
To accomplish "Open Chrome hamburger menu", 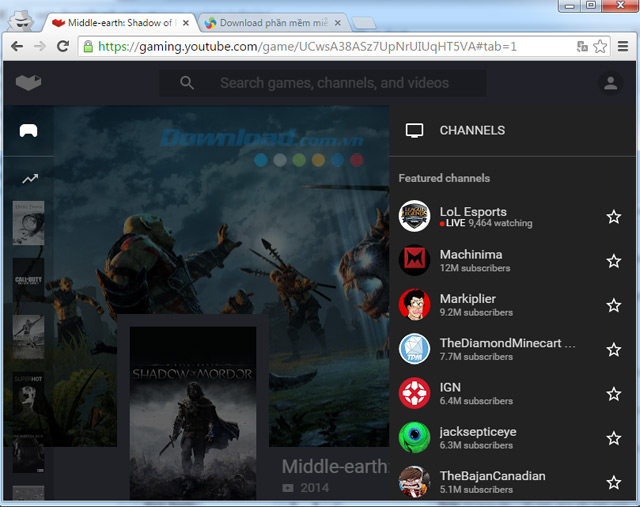I will point(623,46).
